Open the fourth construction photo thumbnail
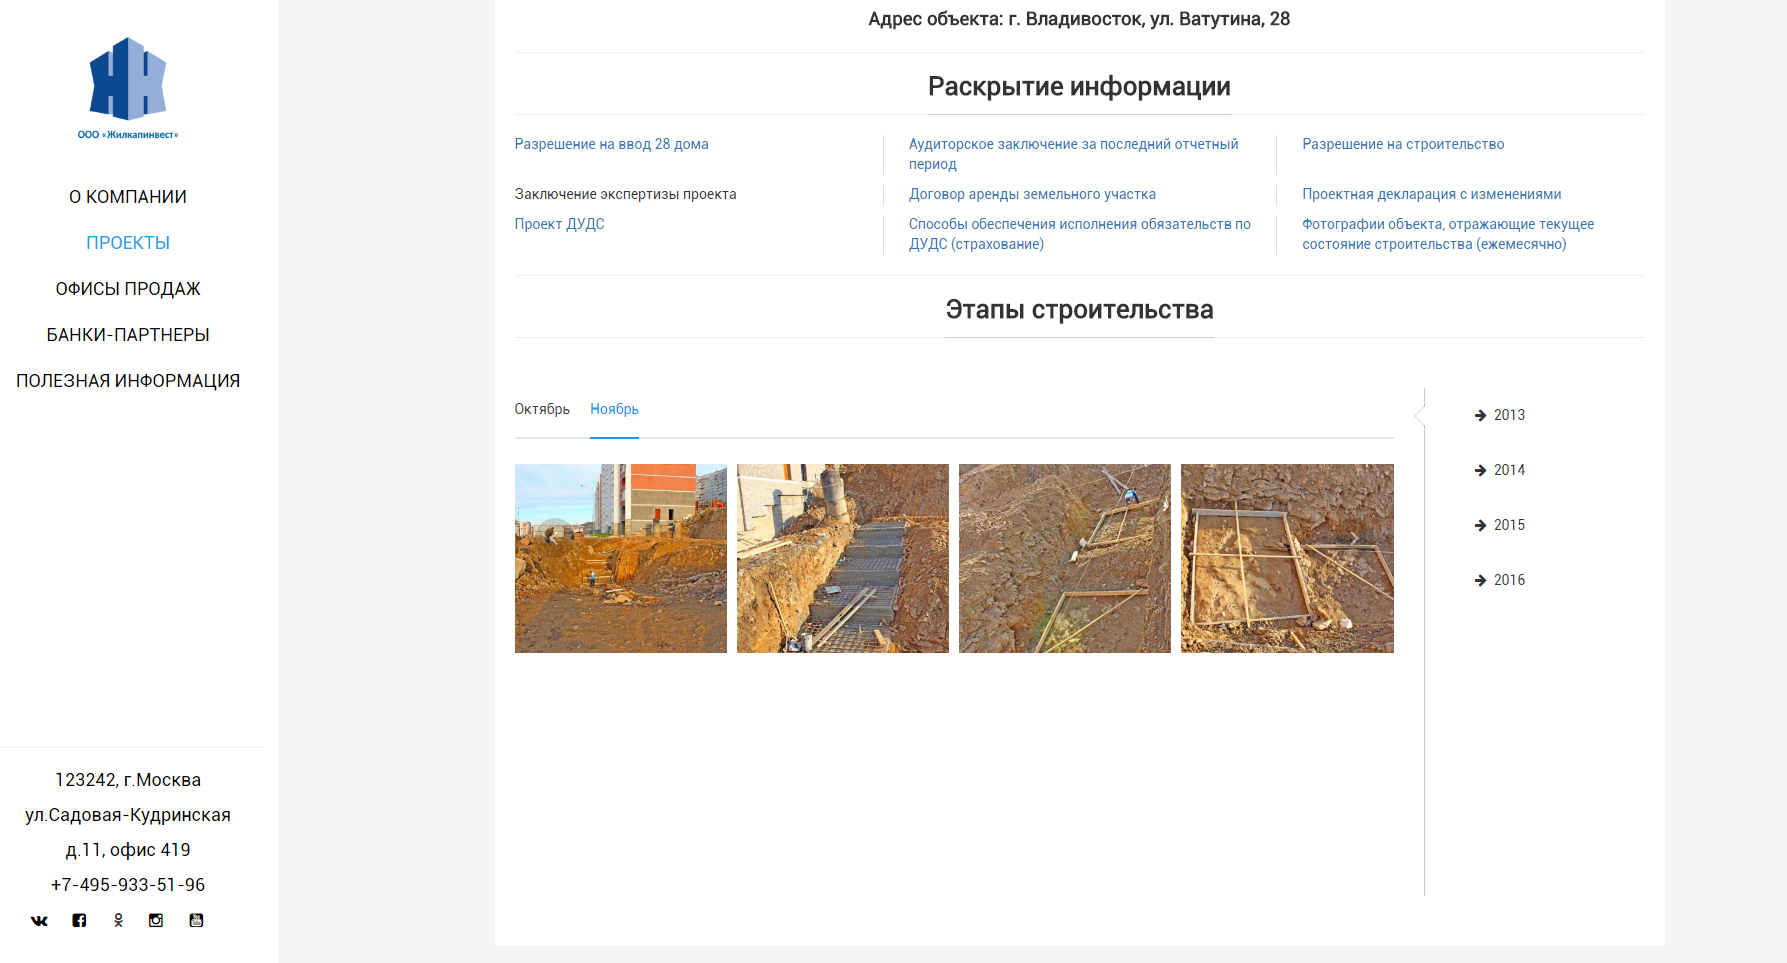Screen dimensions: 1787x963 1287,558
